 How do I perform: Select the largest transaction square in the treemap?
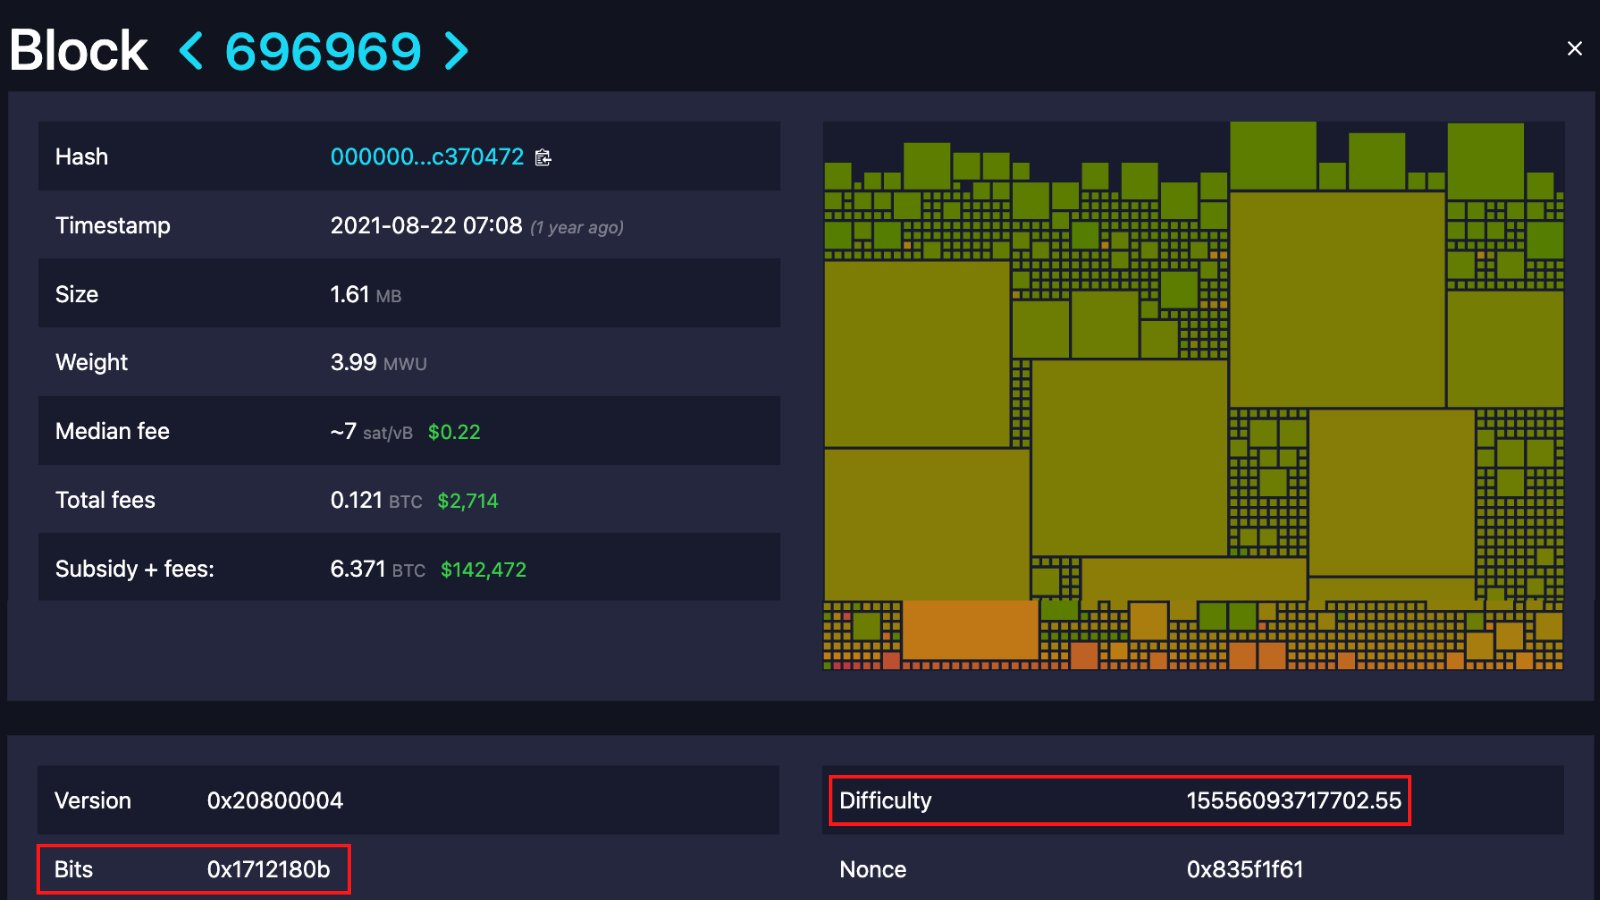click(x=1336, y=298)
